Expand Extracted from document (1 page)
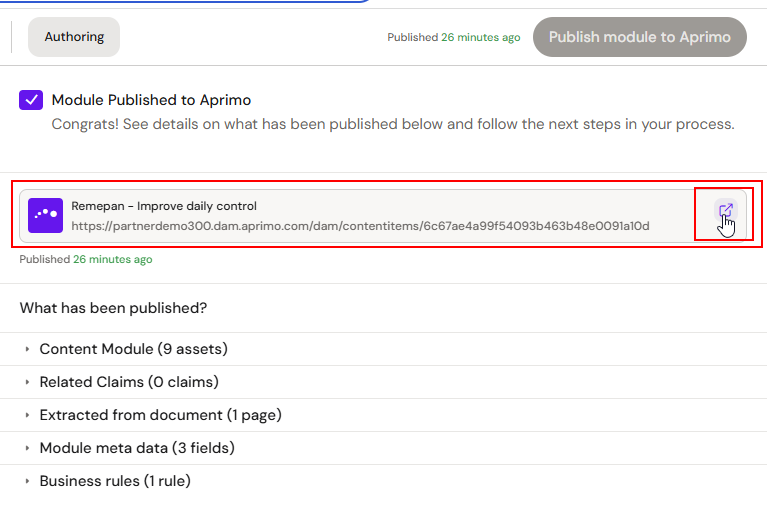 [x=160, y=415]
